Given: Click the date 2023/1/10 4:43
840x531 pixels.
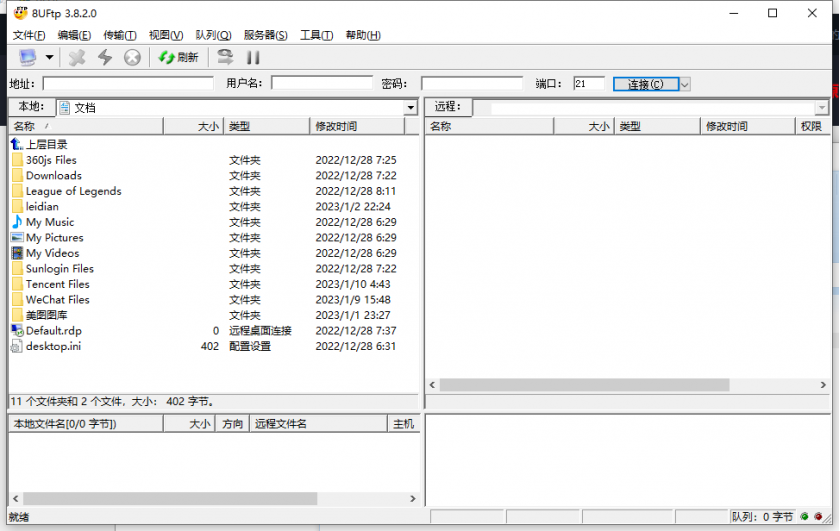Looking at the screenshot, I should [x=353, y=284].
